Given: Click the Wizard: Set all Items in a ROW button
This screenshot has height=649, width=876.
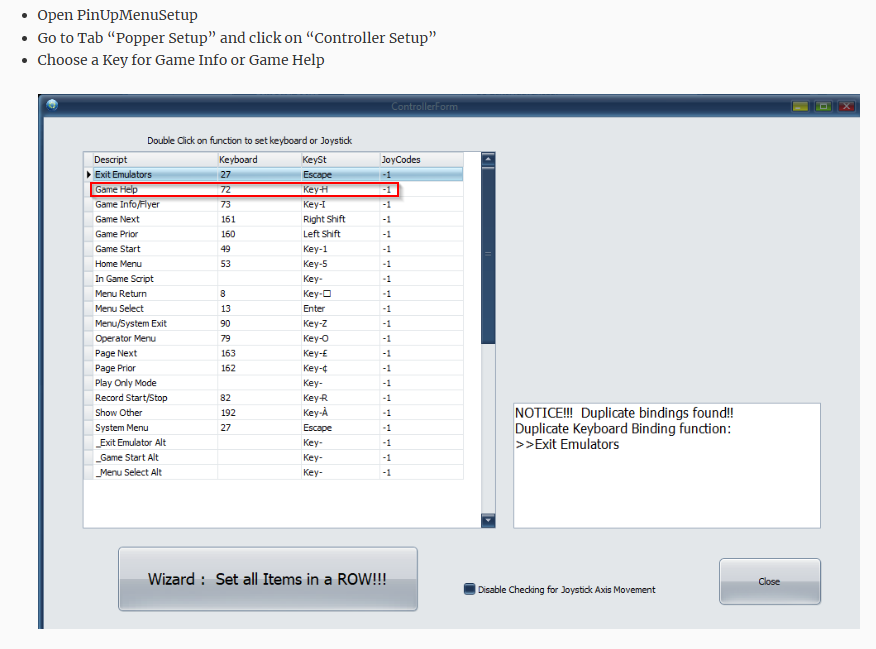Looking at the screenshot, I should 268,579.
